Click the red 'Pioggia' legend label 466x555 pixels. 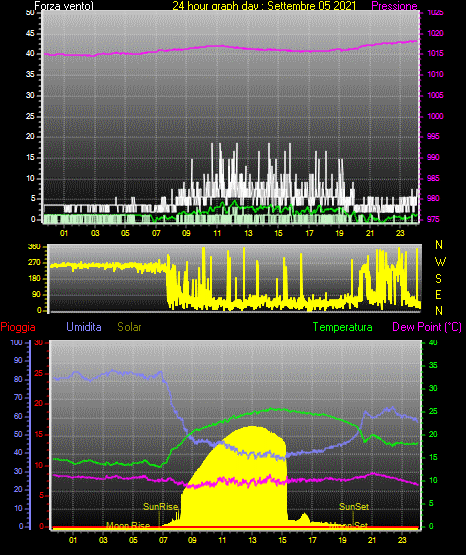pyautogui.click(x=18, y=327)
